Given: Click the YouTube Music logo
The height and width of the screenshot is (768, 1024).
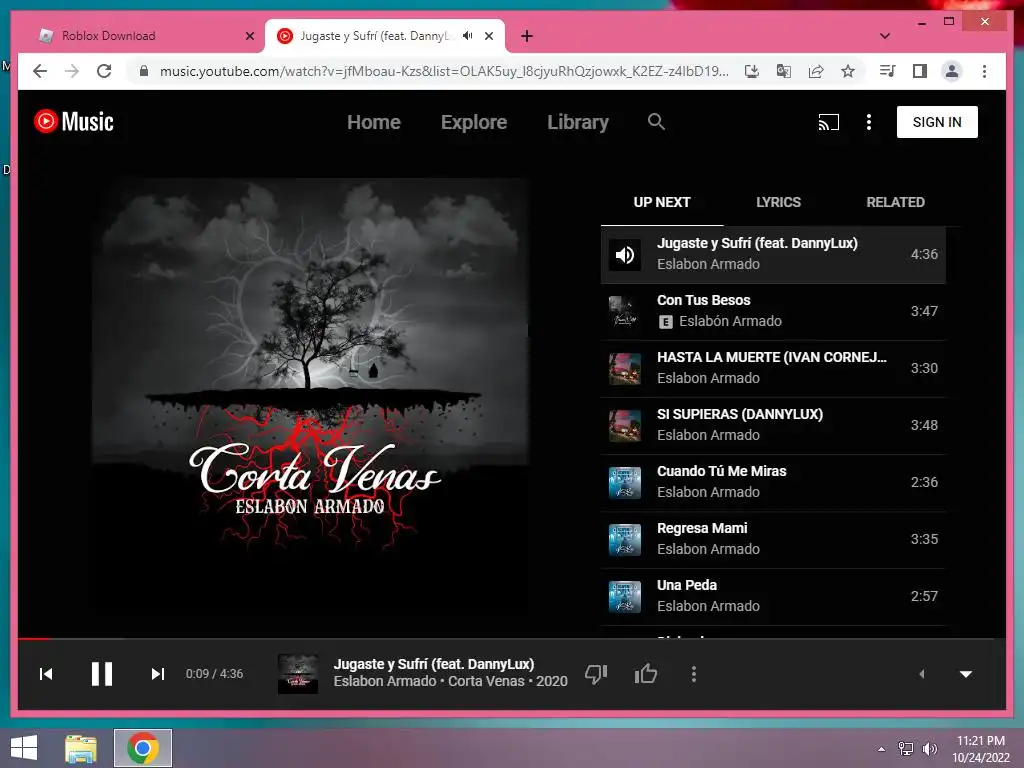Looking at the screenshot, I should (x=74, y=121).
